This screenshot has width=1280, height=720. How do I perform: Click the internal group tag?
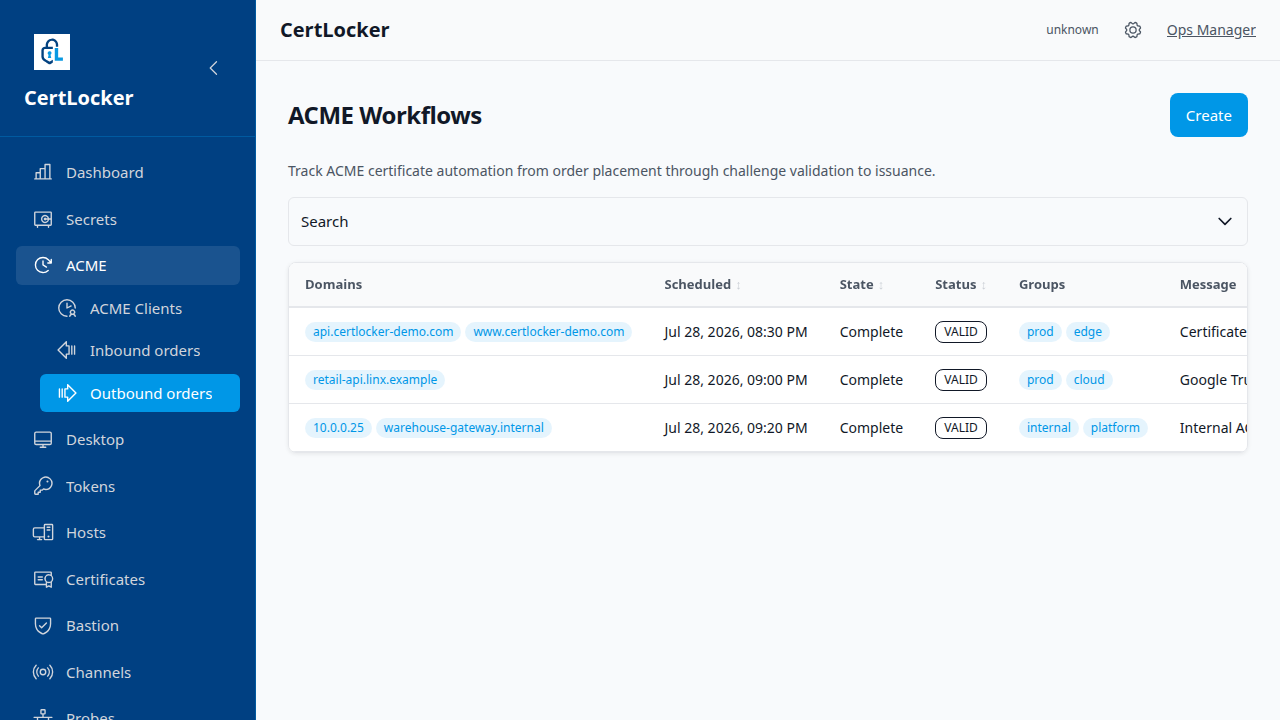coord(1049,427)
